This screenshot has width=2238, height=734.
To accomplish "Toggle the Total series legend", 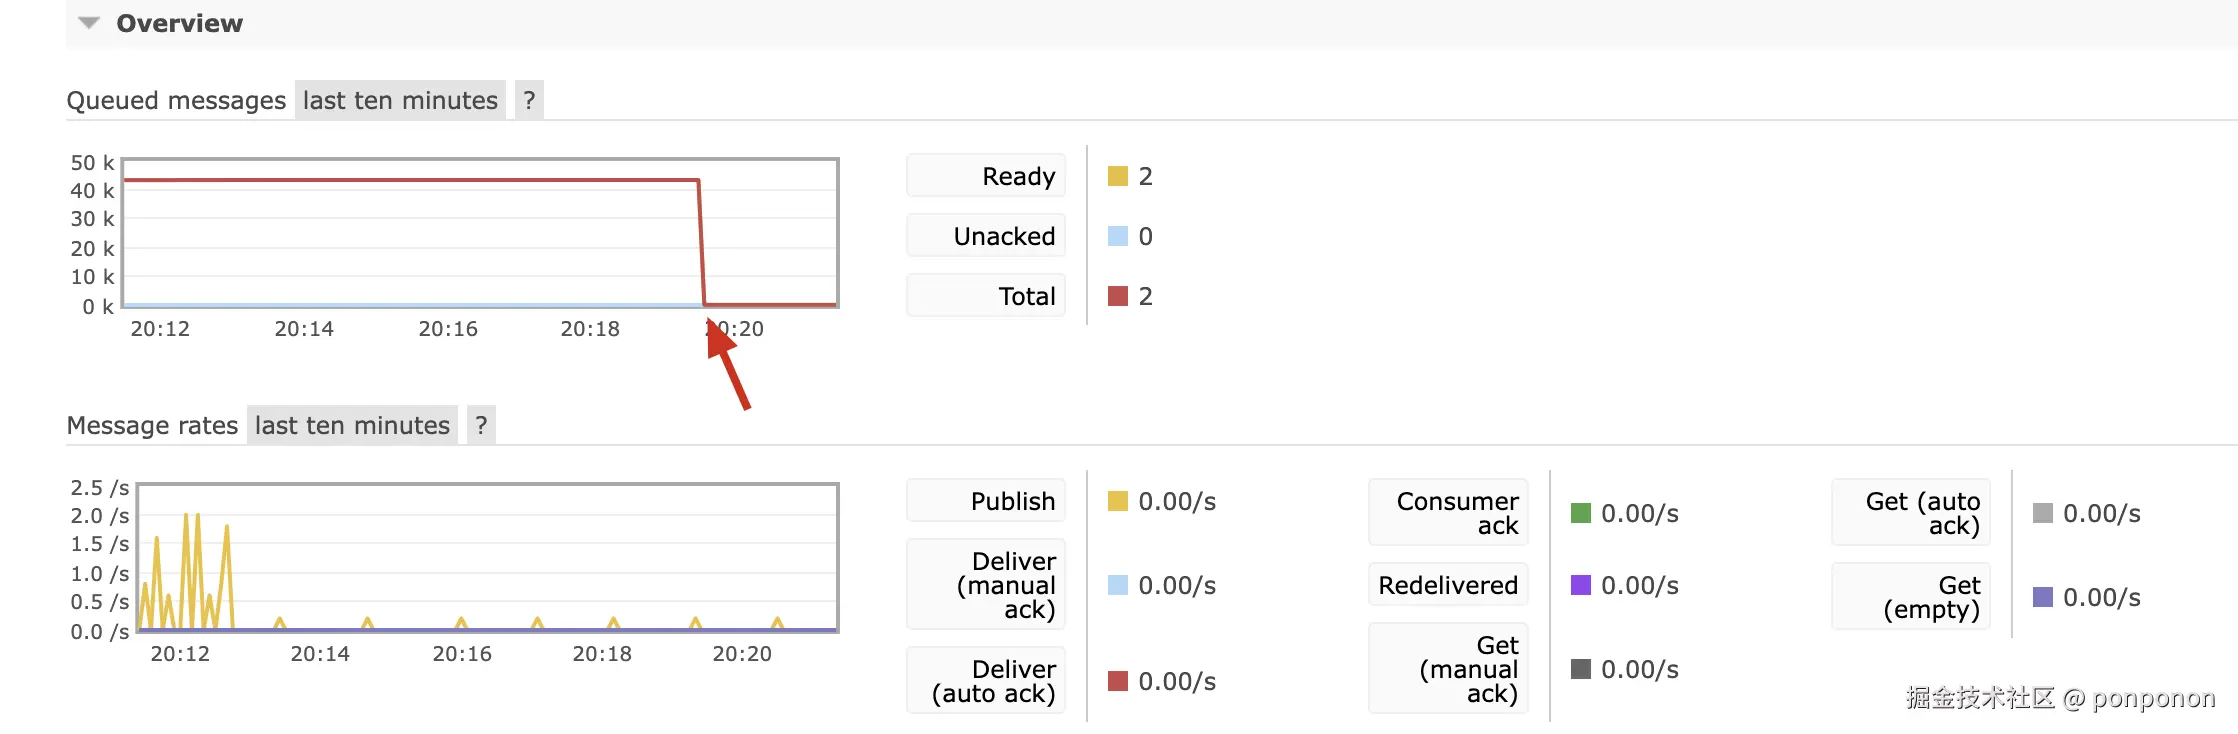I will click(x=986, y=296).
